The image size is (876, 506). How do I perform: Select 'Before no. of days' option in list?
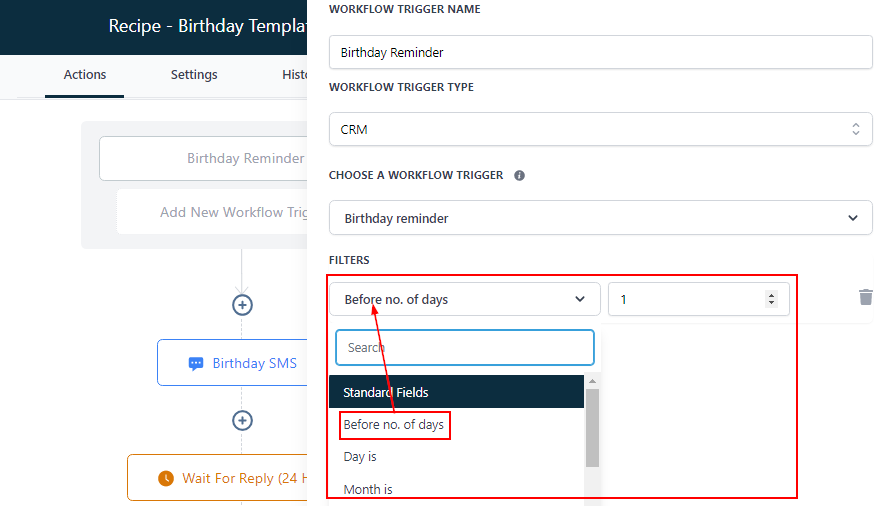pos(394,425)
